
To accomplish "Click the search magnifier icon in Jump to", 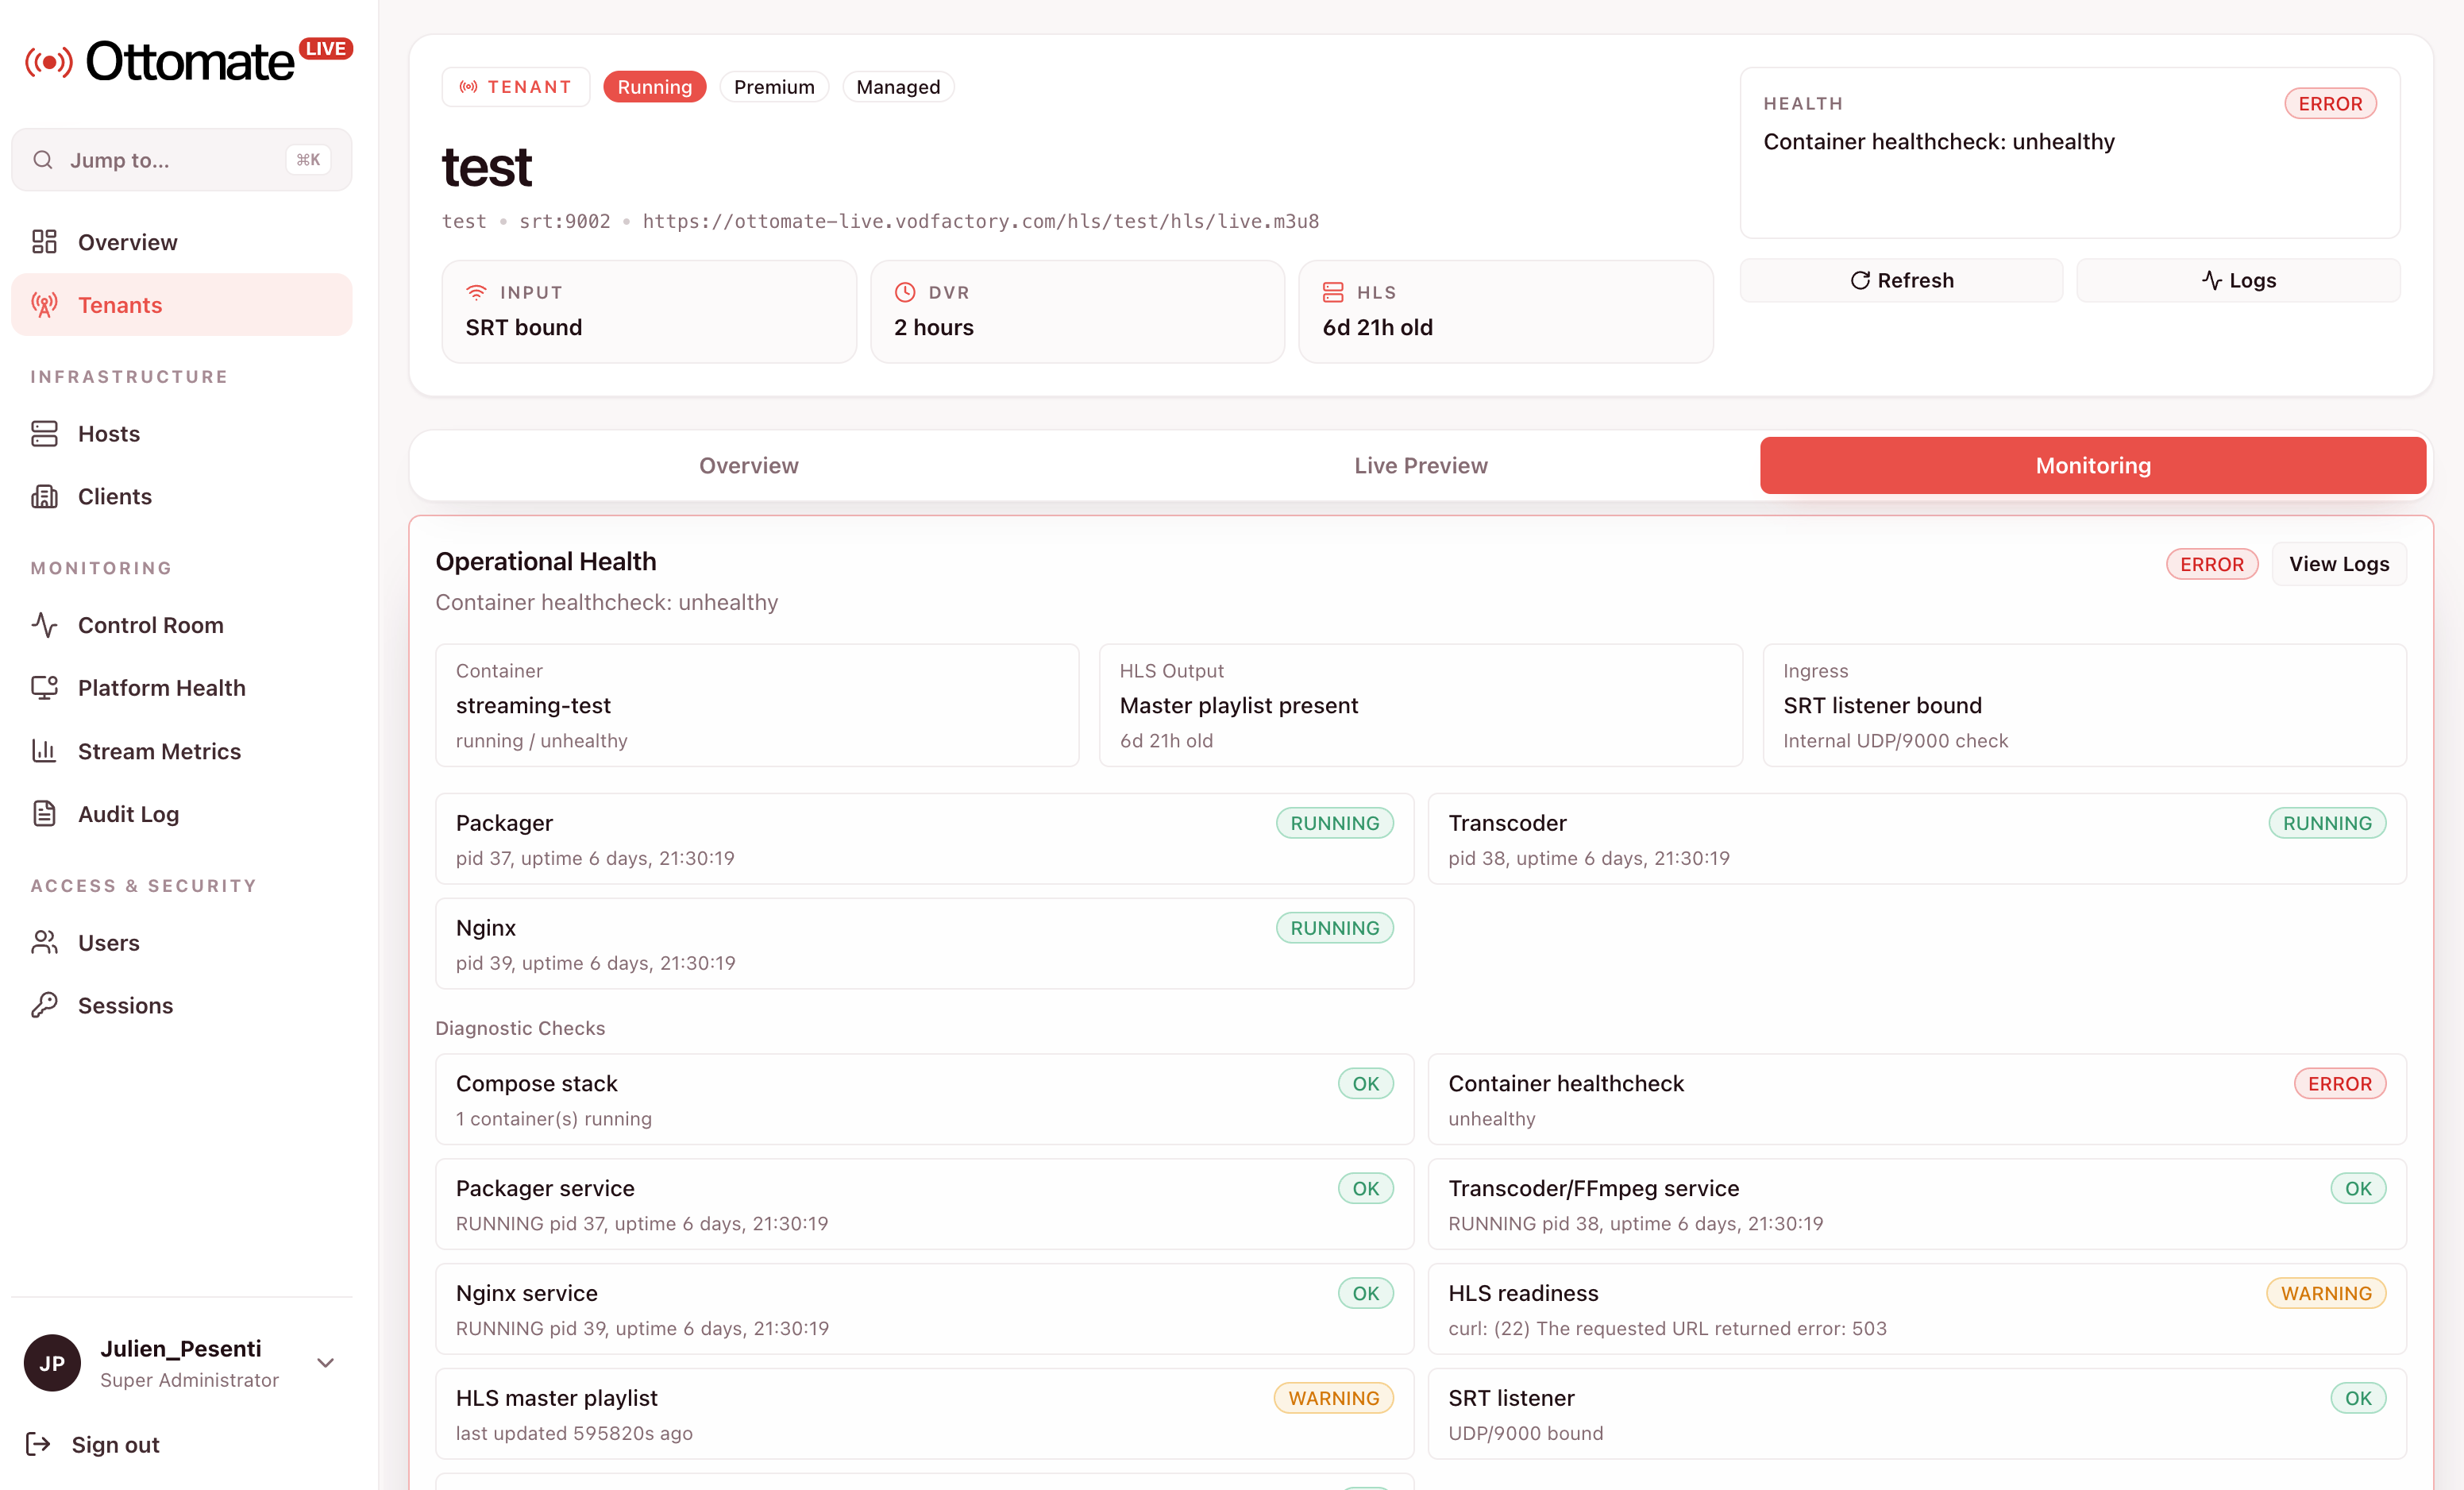I will pos(43,160).
